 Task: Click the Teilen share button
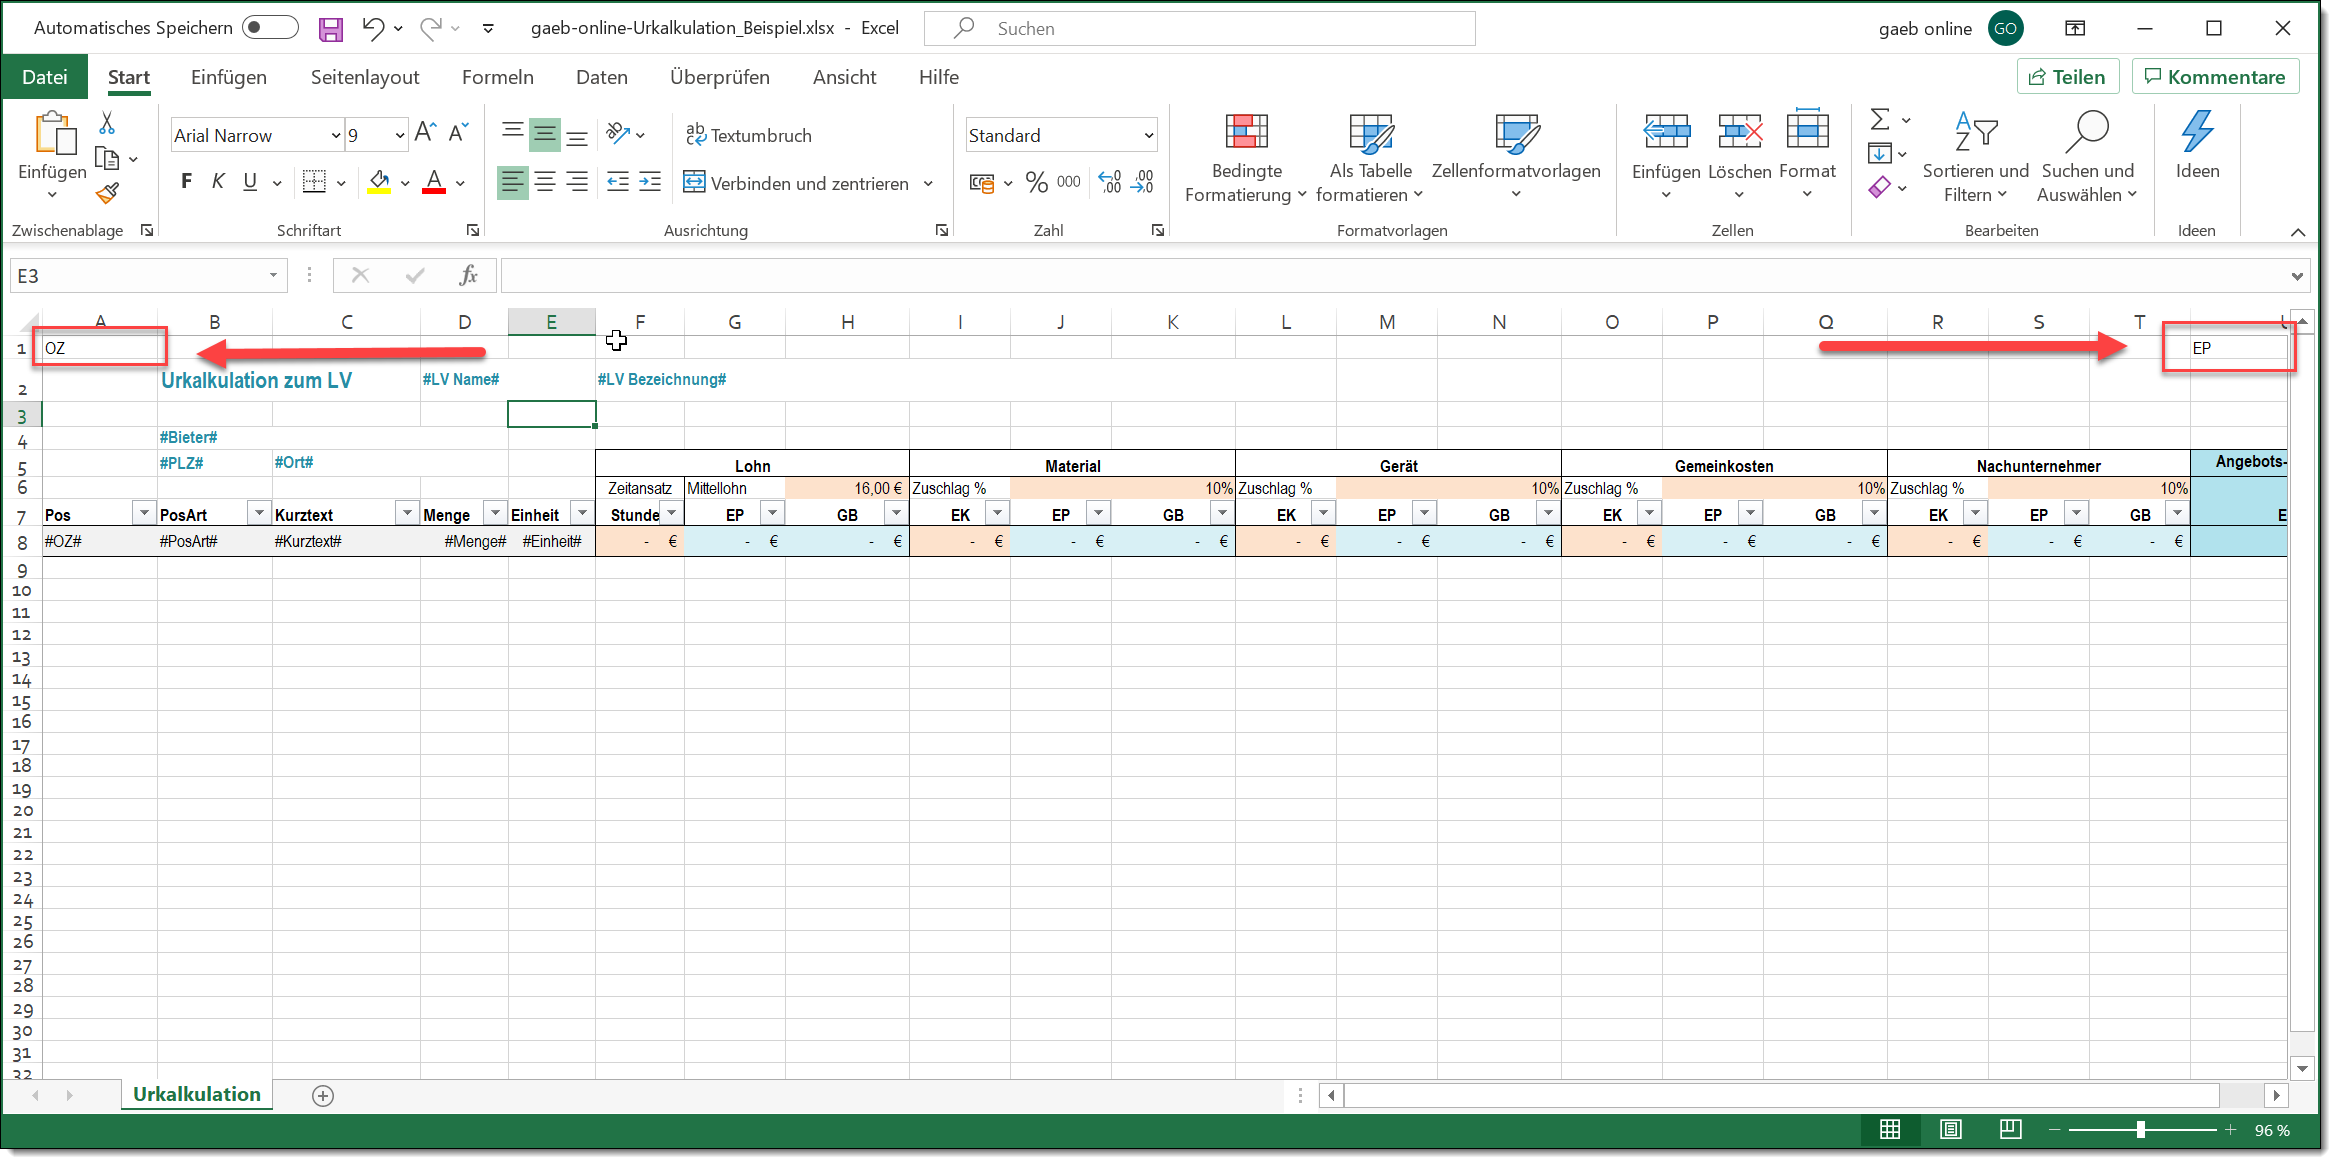tap(2067, 77)
